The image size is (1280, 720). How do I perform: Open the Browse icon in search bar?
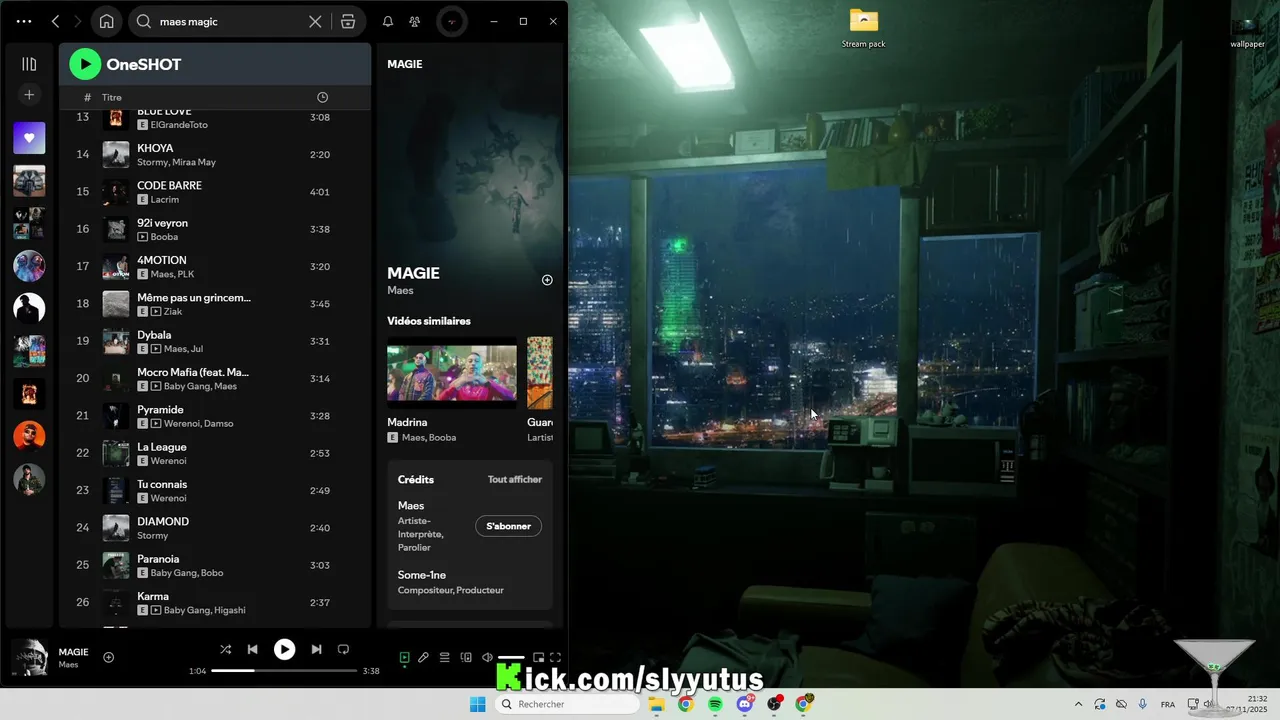point(348,21)
